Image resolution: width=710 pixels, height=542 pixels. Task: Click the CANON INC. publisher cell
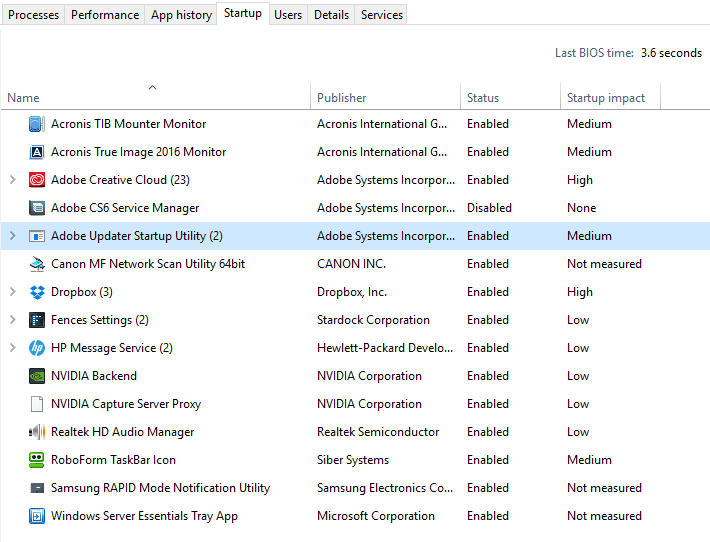pos(351,264)
